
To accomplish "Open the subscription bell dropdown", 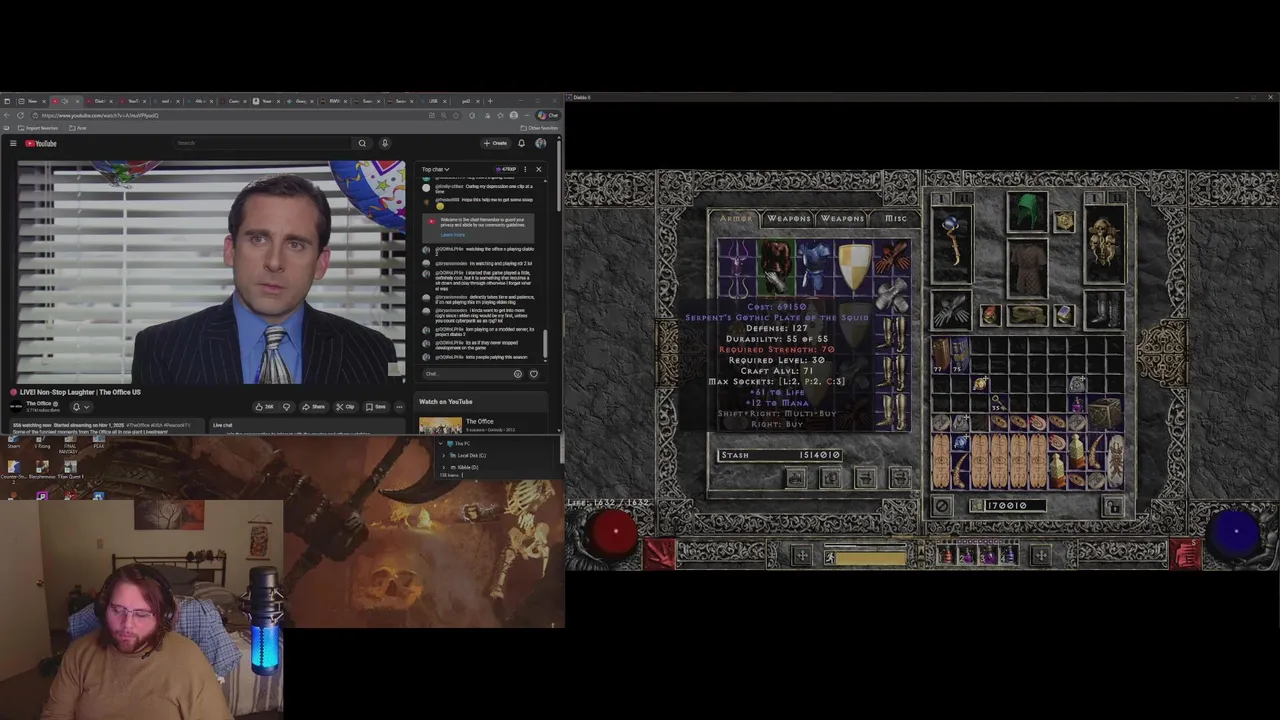I will (80, 407).
